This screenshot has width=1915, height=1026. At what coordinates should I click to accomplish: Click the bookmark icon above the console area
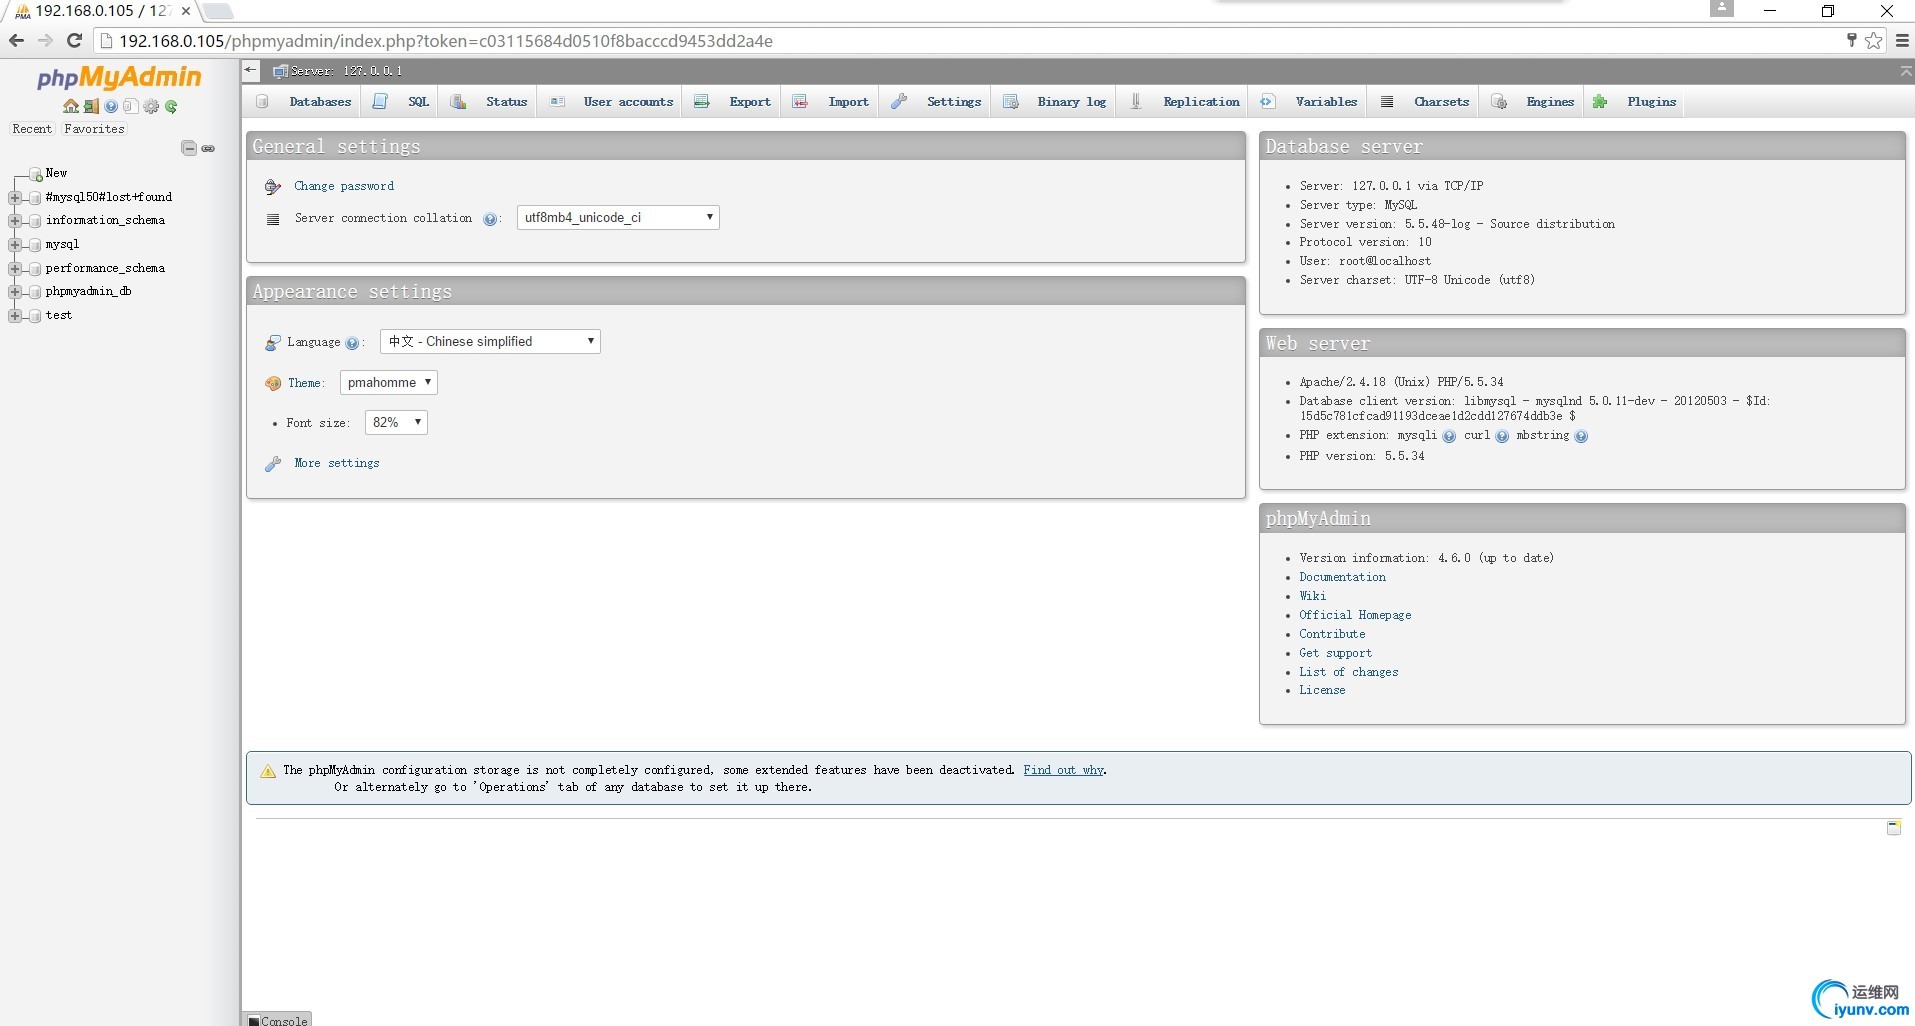[1894, 828]
